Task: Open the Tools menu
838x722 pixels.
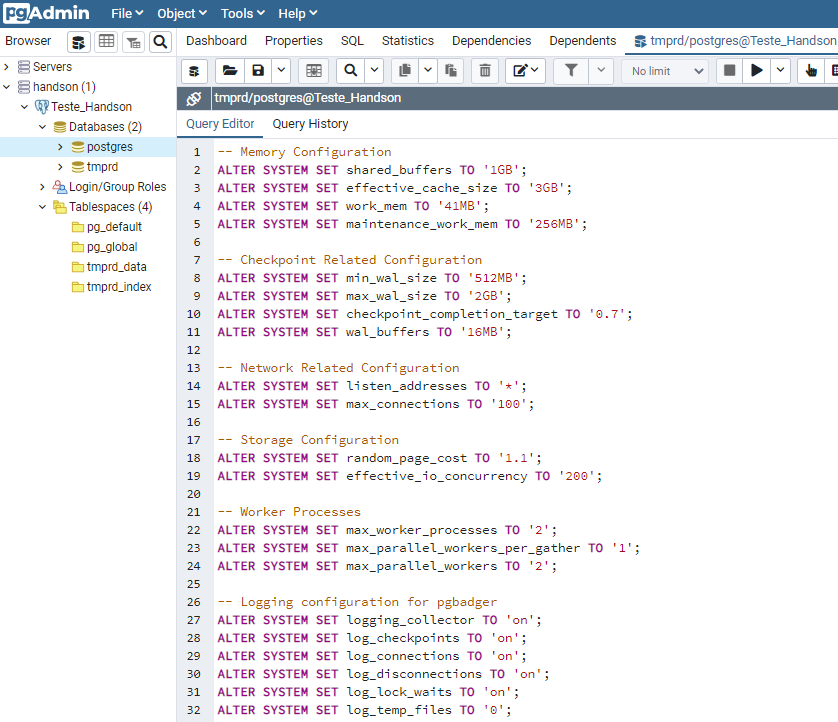Action: click(243, 13)
